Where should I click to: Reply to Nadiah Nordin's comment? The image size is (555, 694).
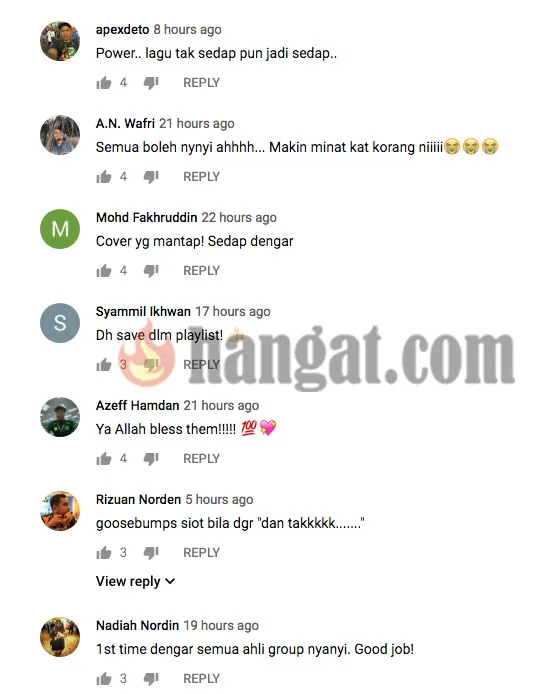[x=201, y=679]
